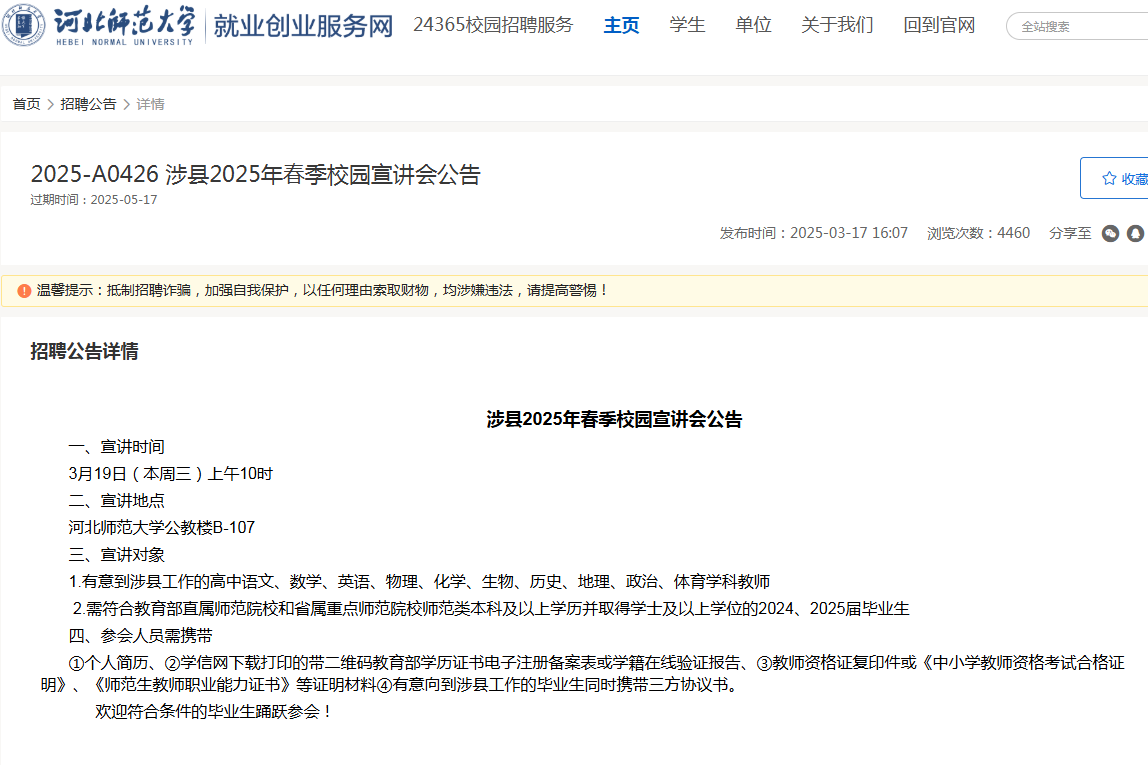Click the centered heading 涉县2025年春季校园宣讲会公告
The width and height of the screenshot is (1148, 765).
[x=614, y=419]
